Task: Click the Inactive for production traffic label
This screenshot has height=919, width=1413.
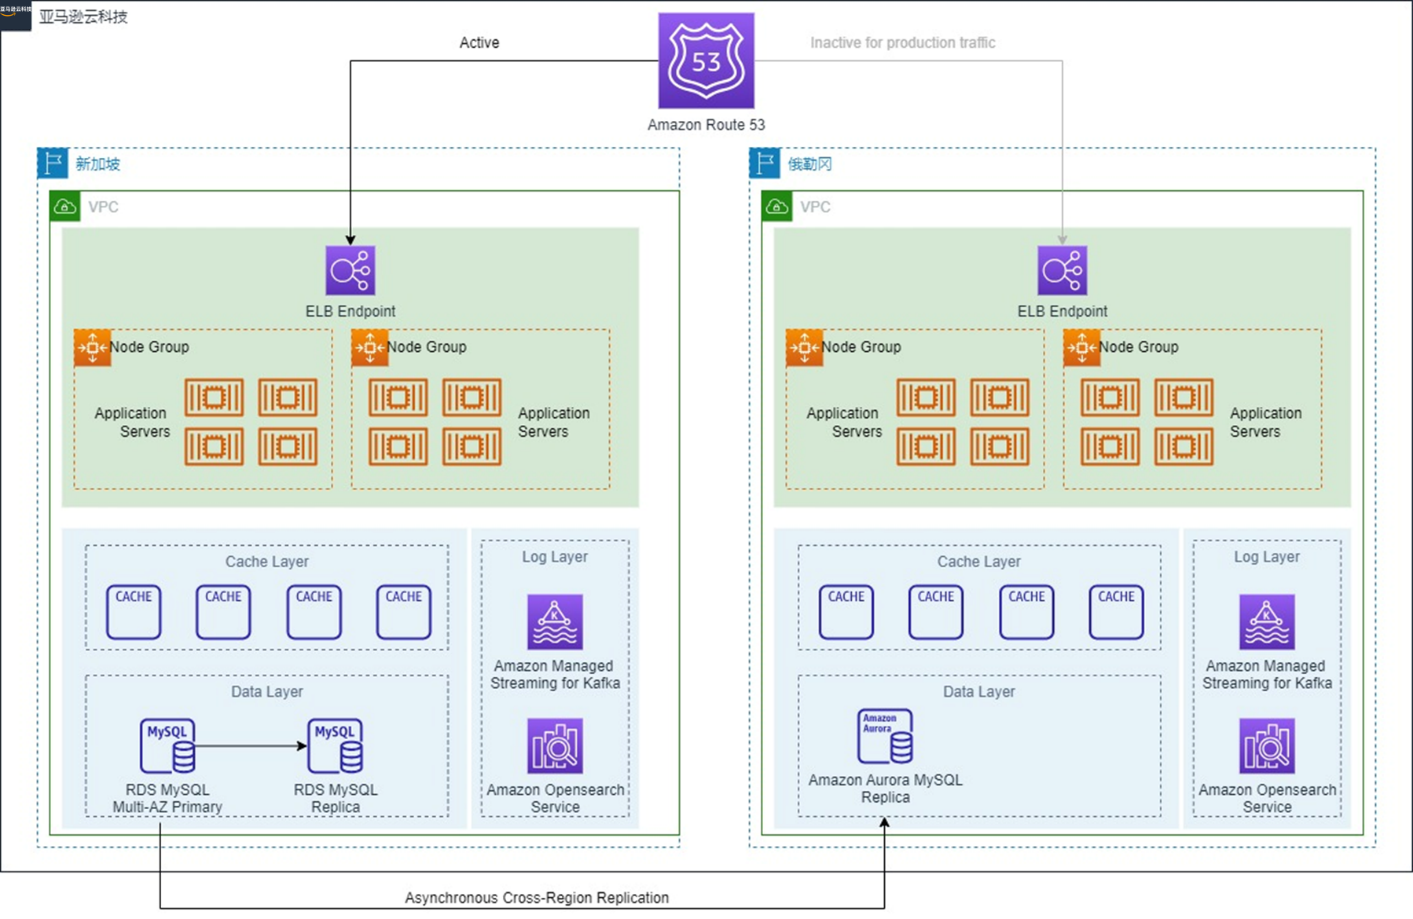Action: point(902,43)
